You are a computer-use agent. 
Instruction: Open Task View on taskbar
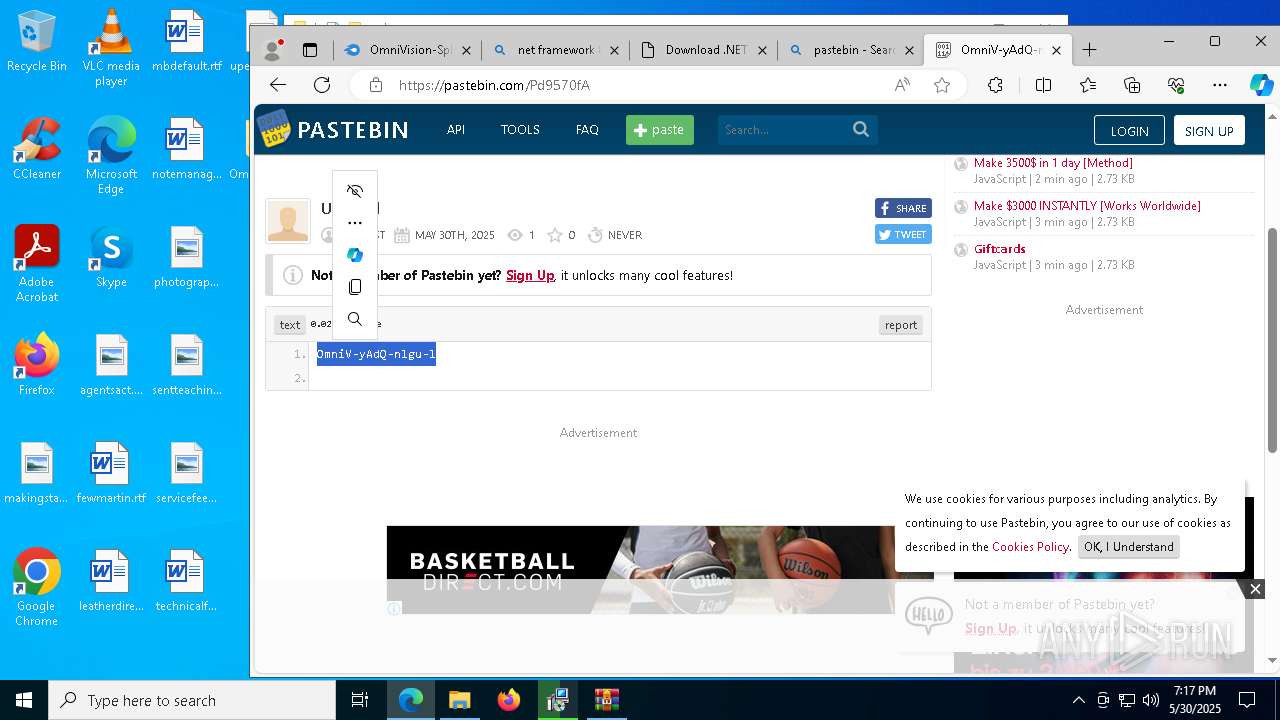click(360, 700)
